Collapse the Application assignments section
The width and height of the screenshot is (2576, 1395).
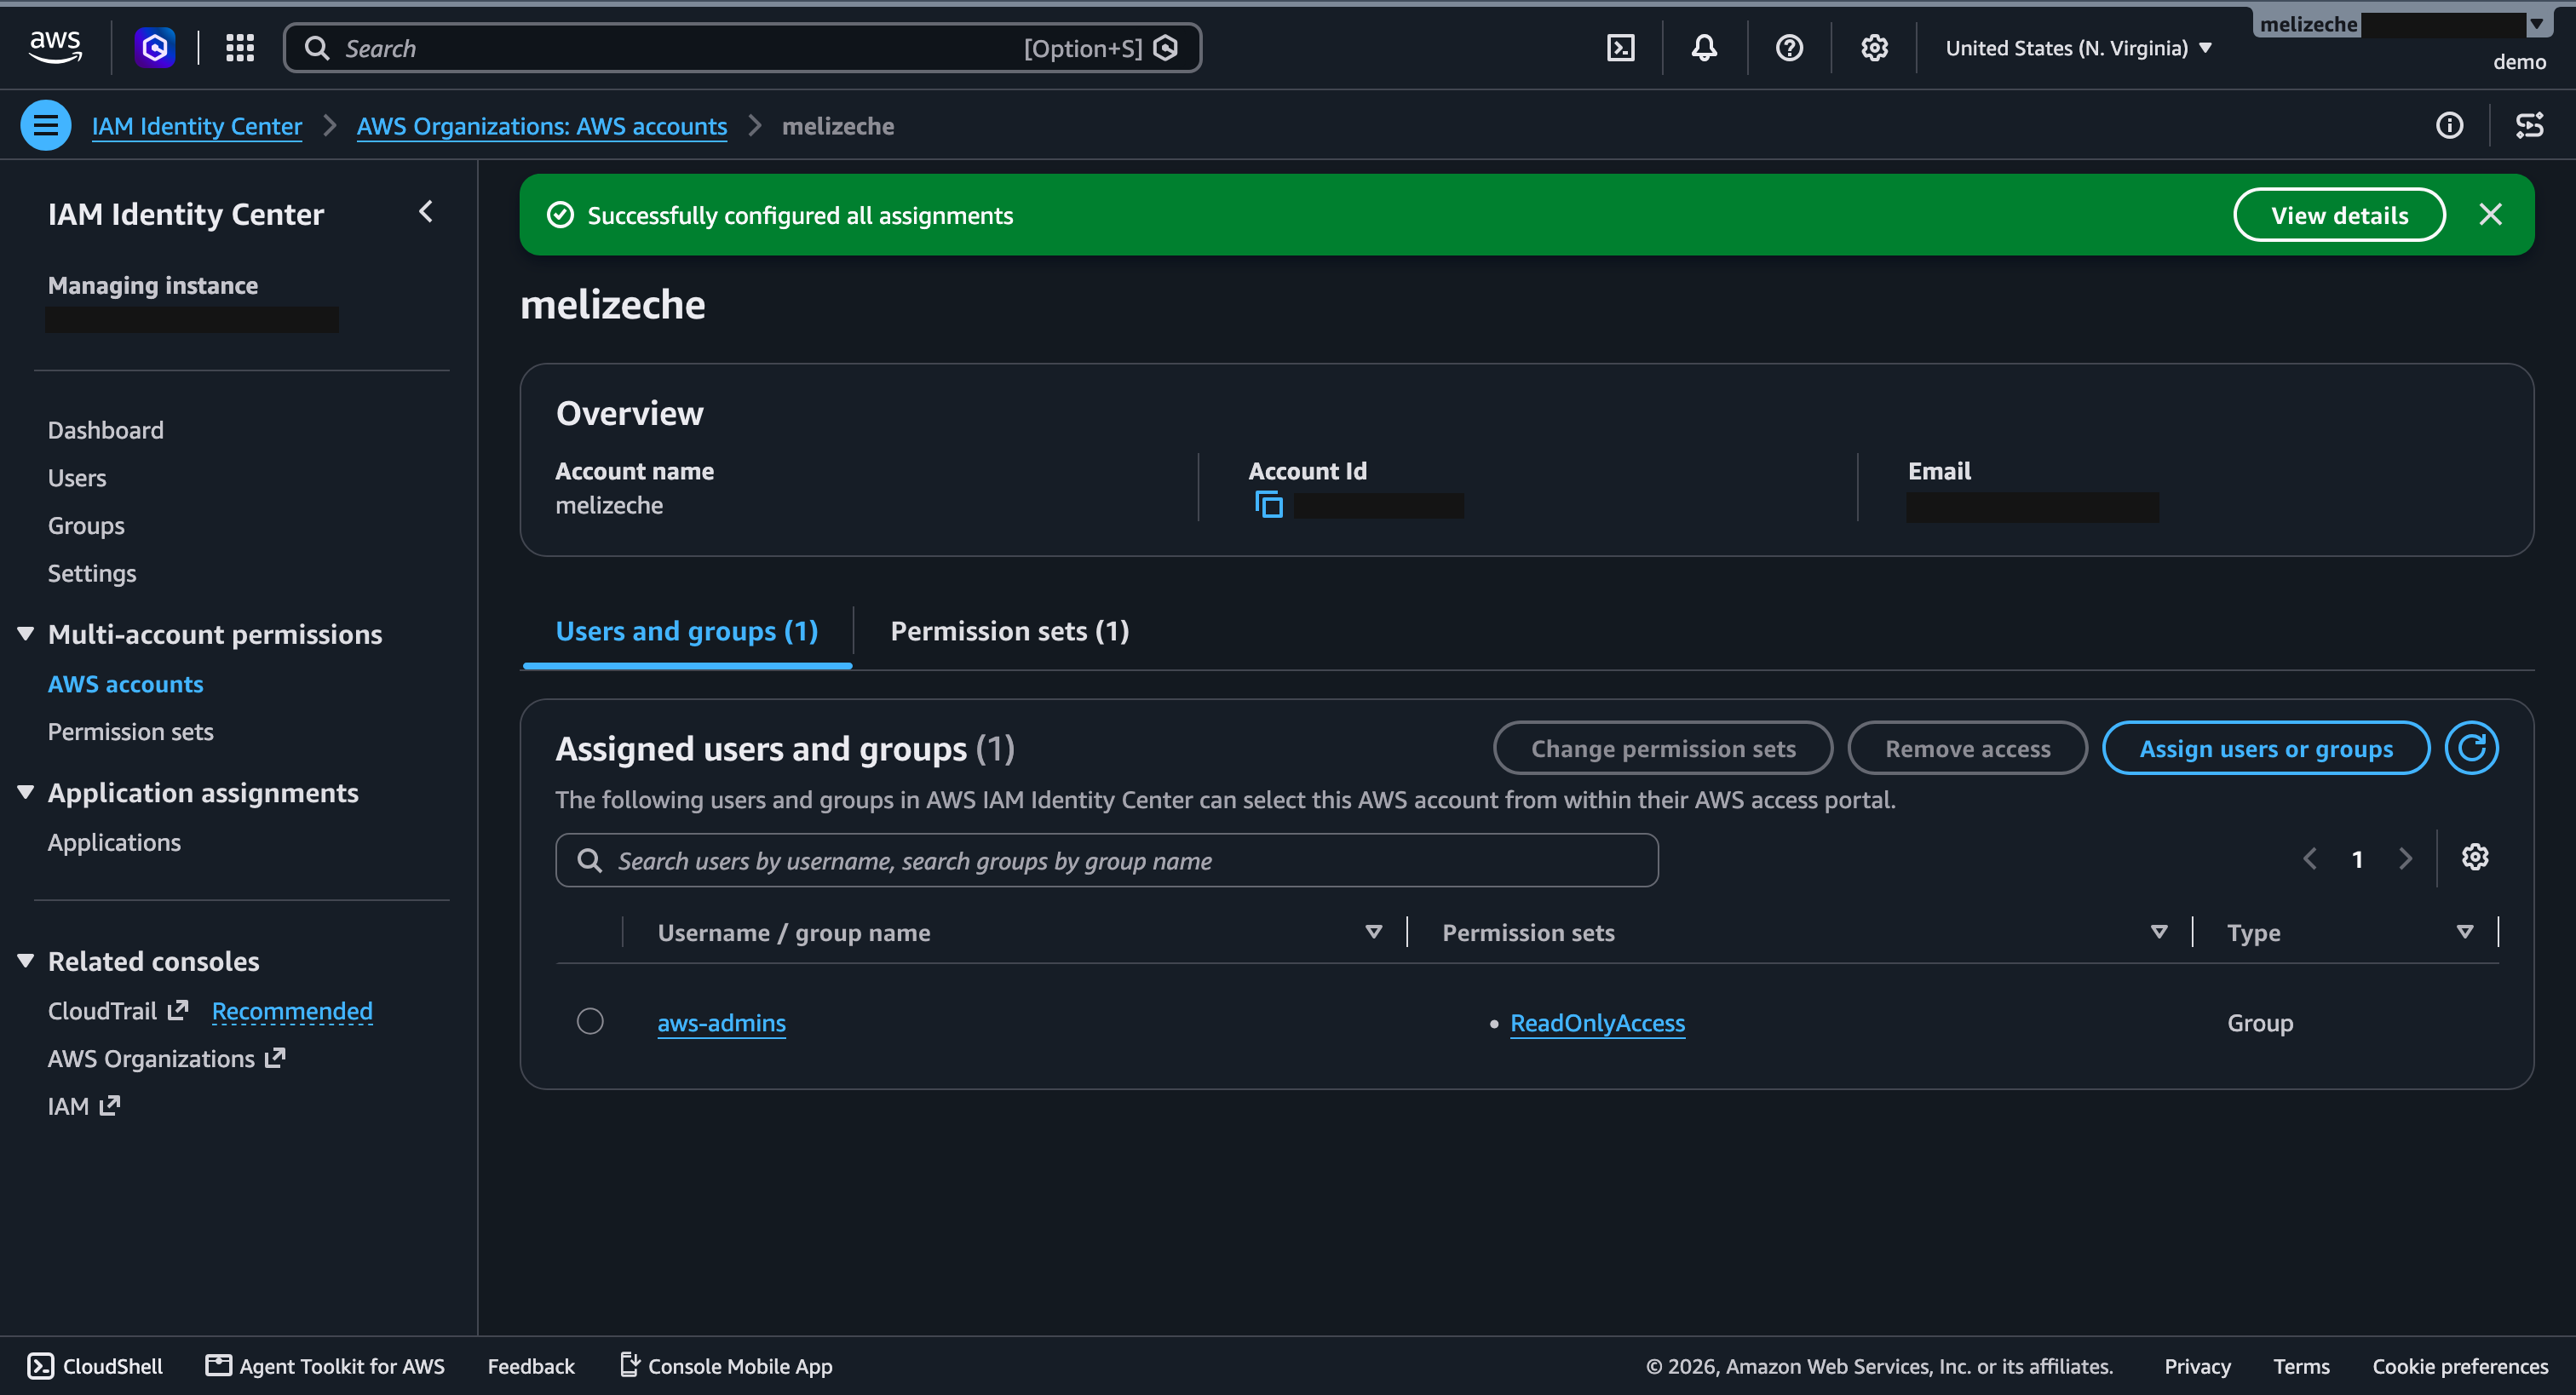[26, 793]
